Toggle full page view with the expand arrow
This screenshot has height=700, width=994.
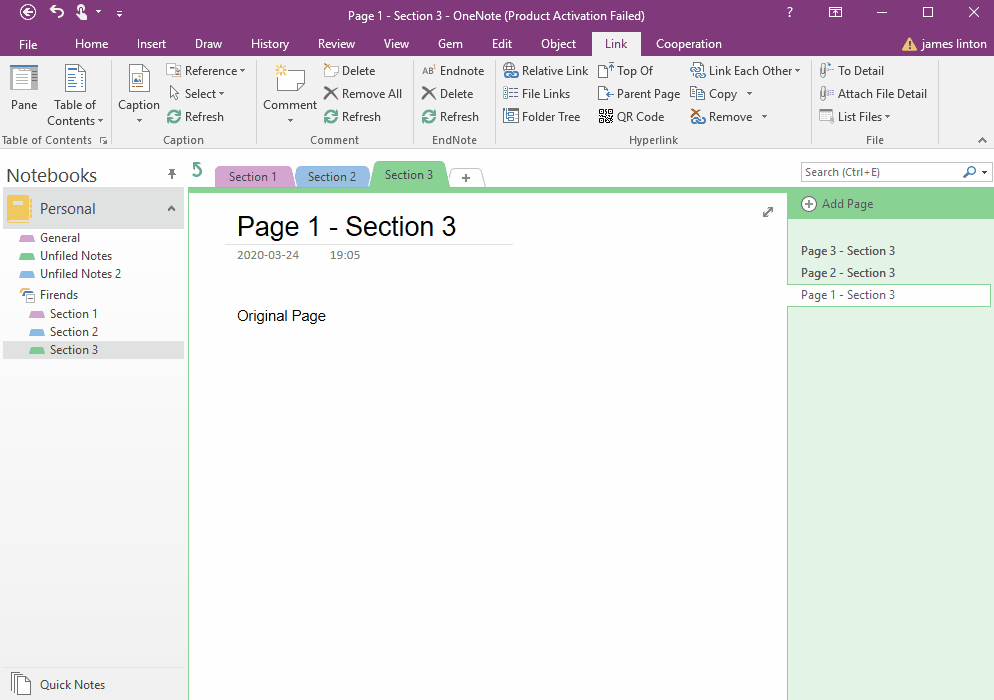coord(768,212)
